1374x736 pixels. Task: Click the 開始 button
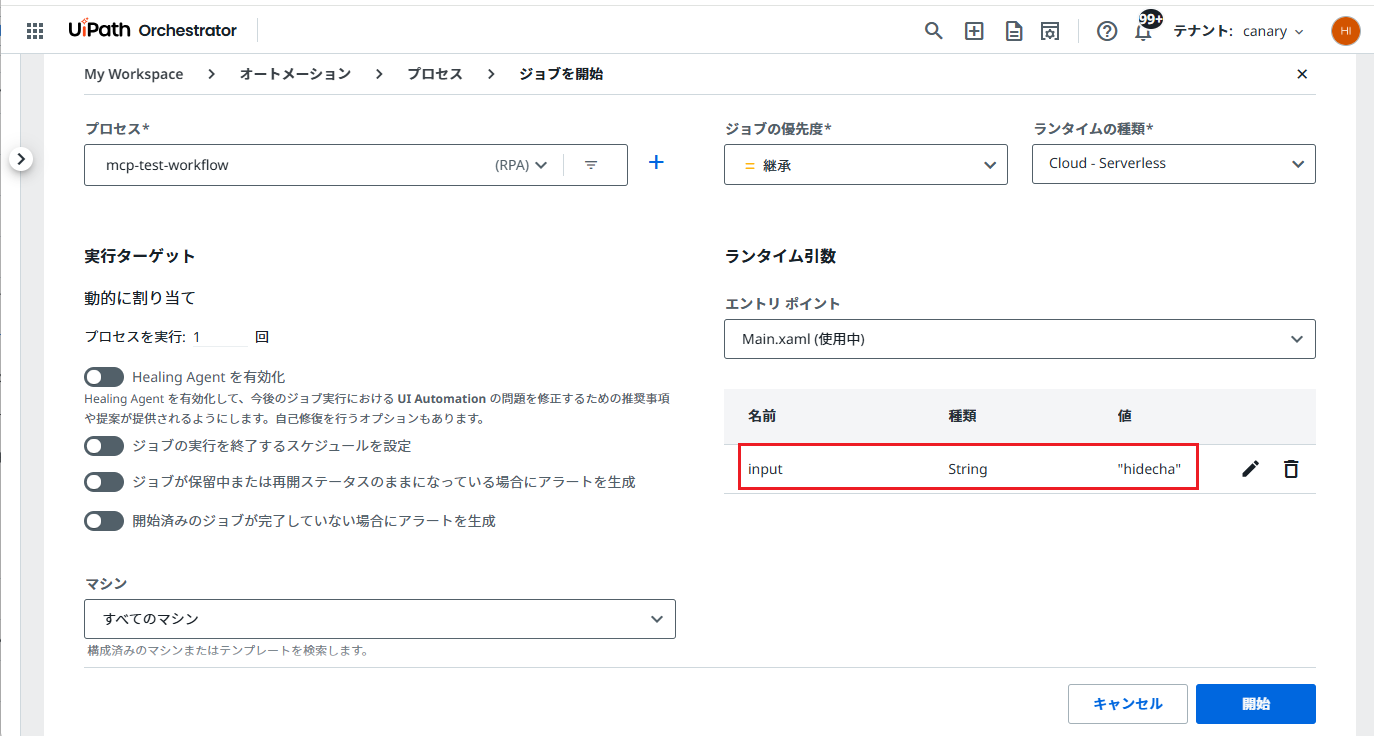click(x=1256, y=704)
